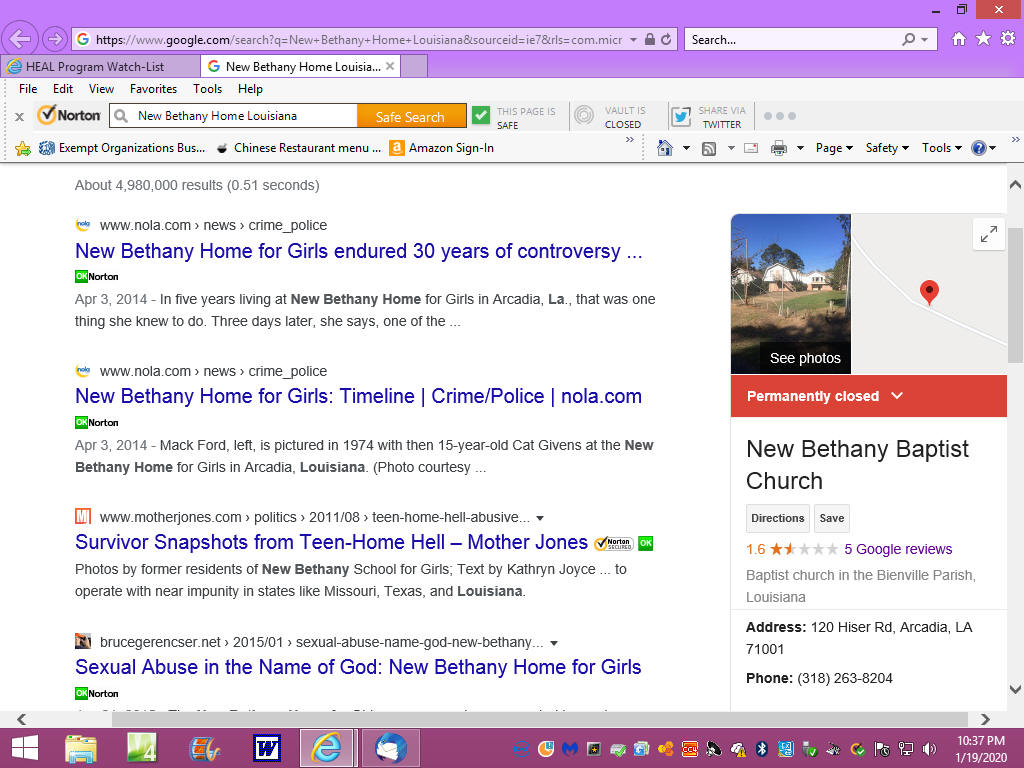The width and height of the screenshot is (1024, 768).
Task: Click the browser forward arrow button
Action: pyautogui.click(x=55, y=39)
